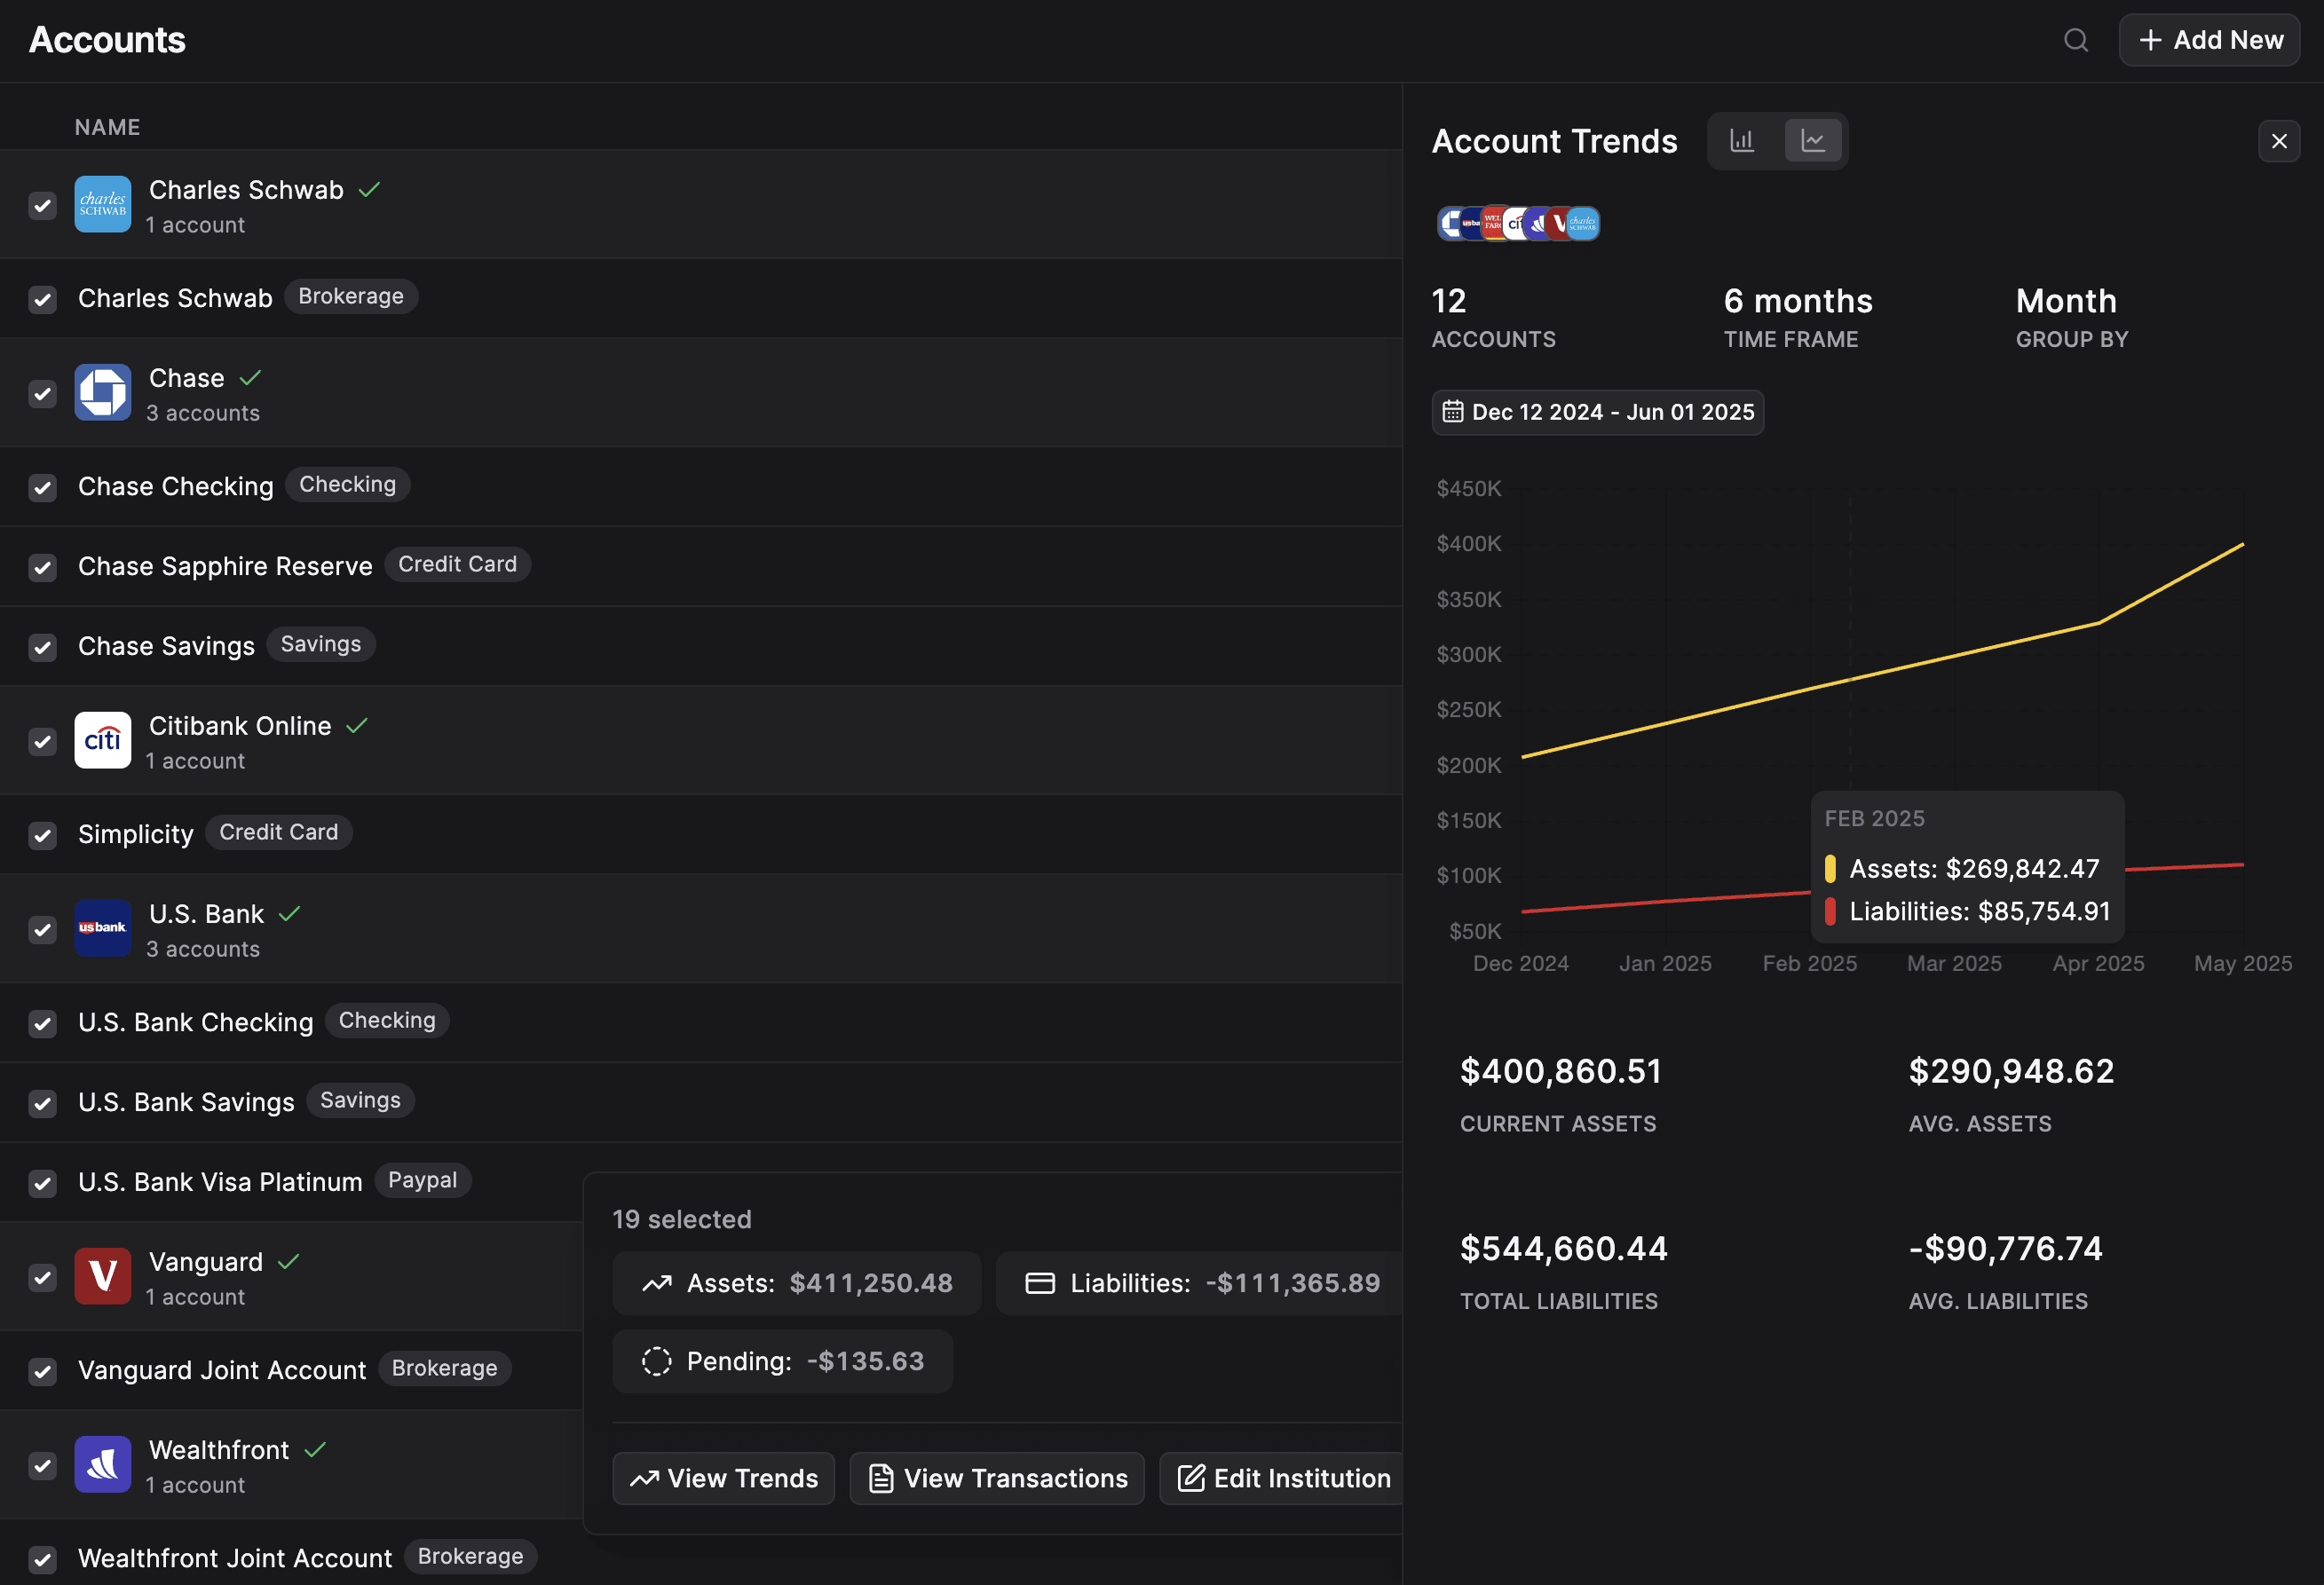The height and width of the screenshot is (1585, 2324).
Task: Click the red Liabilities swatch in chart tooltip
Action: click(x=1830, y=911)
